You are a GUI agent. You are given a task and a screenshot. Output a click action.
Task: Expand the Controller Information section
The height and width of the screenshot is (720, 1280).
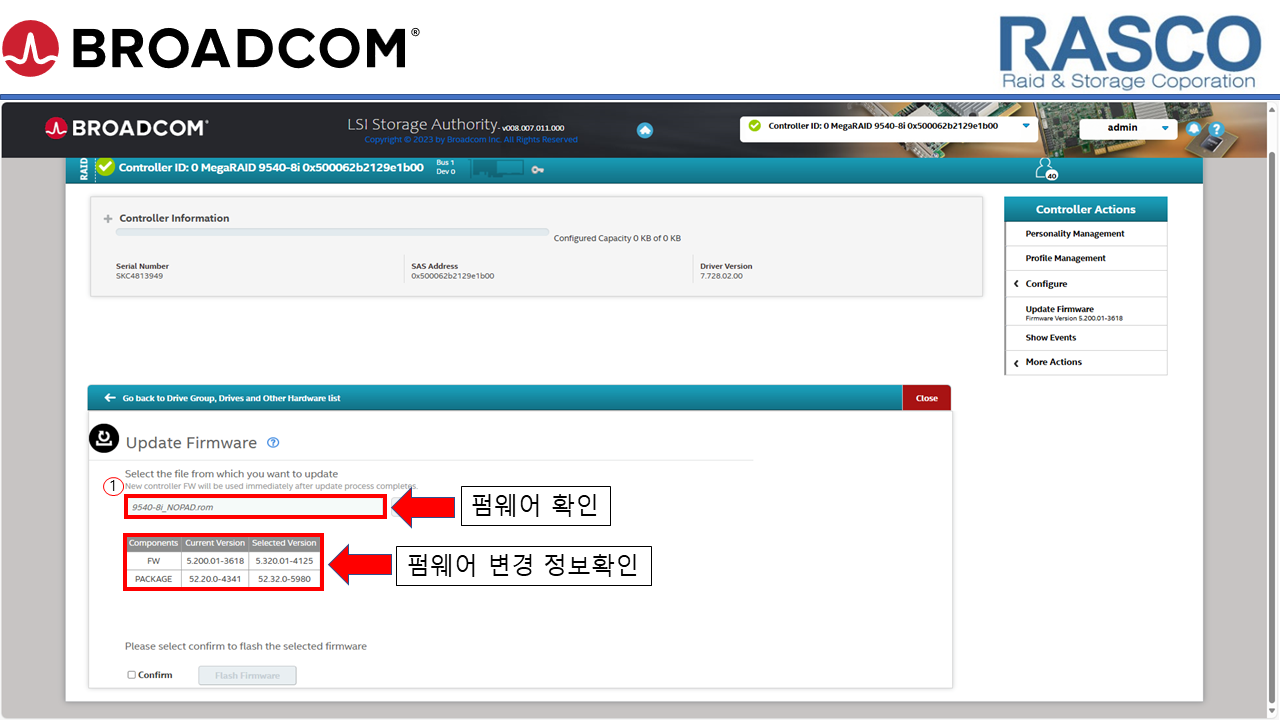point(108,218)
